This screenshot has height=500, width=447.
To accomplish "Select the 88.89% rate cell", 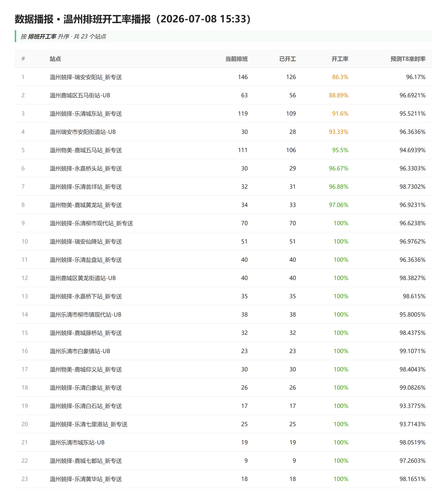I will (338, 95).
